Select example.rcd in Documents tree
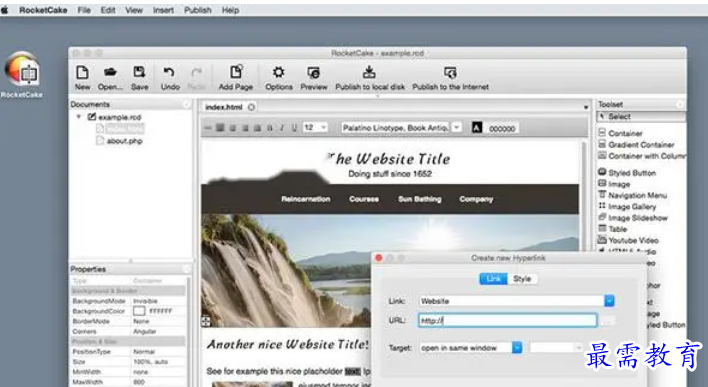Viewport: 708px width, 387px height. click(x=120, y=117)
